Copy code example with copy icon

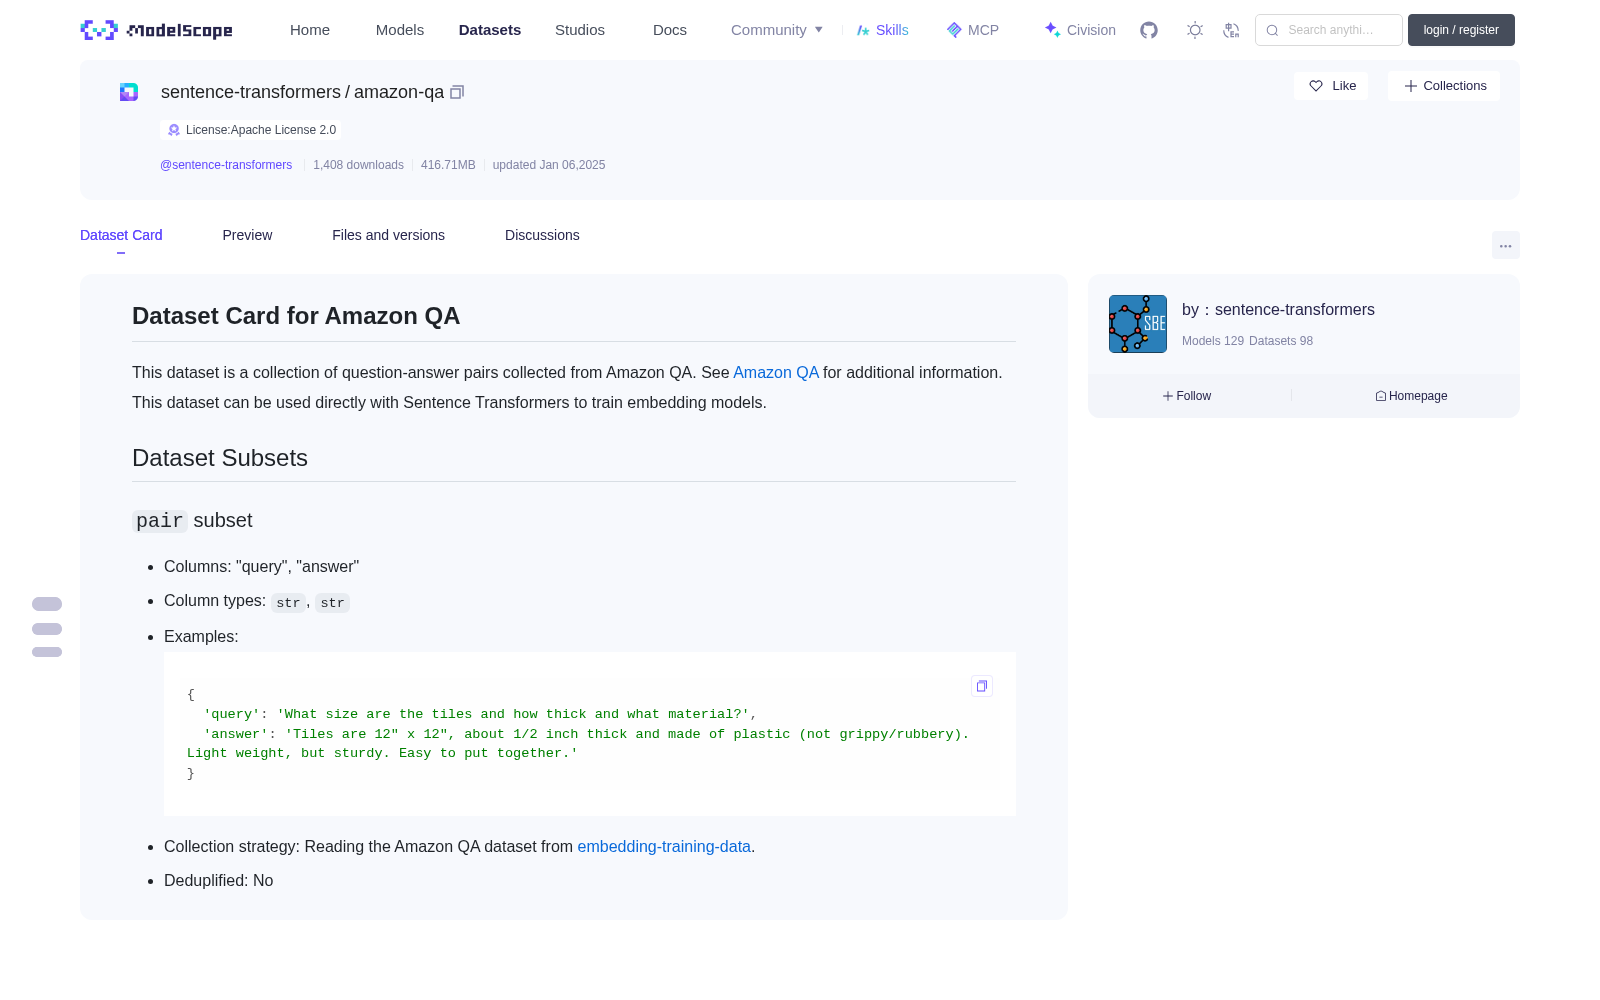tap(982, 686)
